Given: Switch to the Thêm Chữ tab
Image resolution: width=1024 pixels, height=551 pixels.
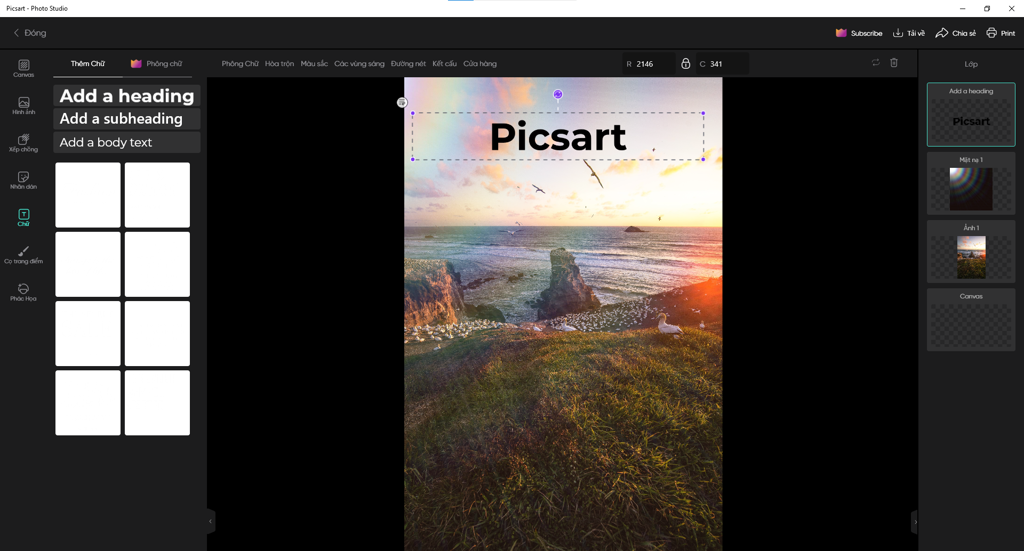Looking at the screenshot, I should click(x=88, y=63).
